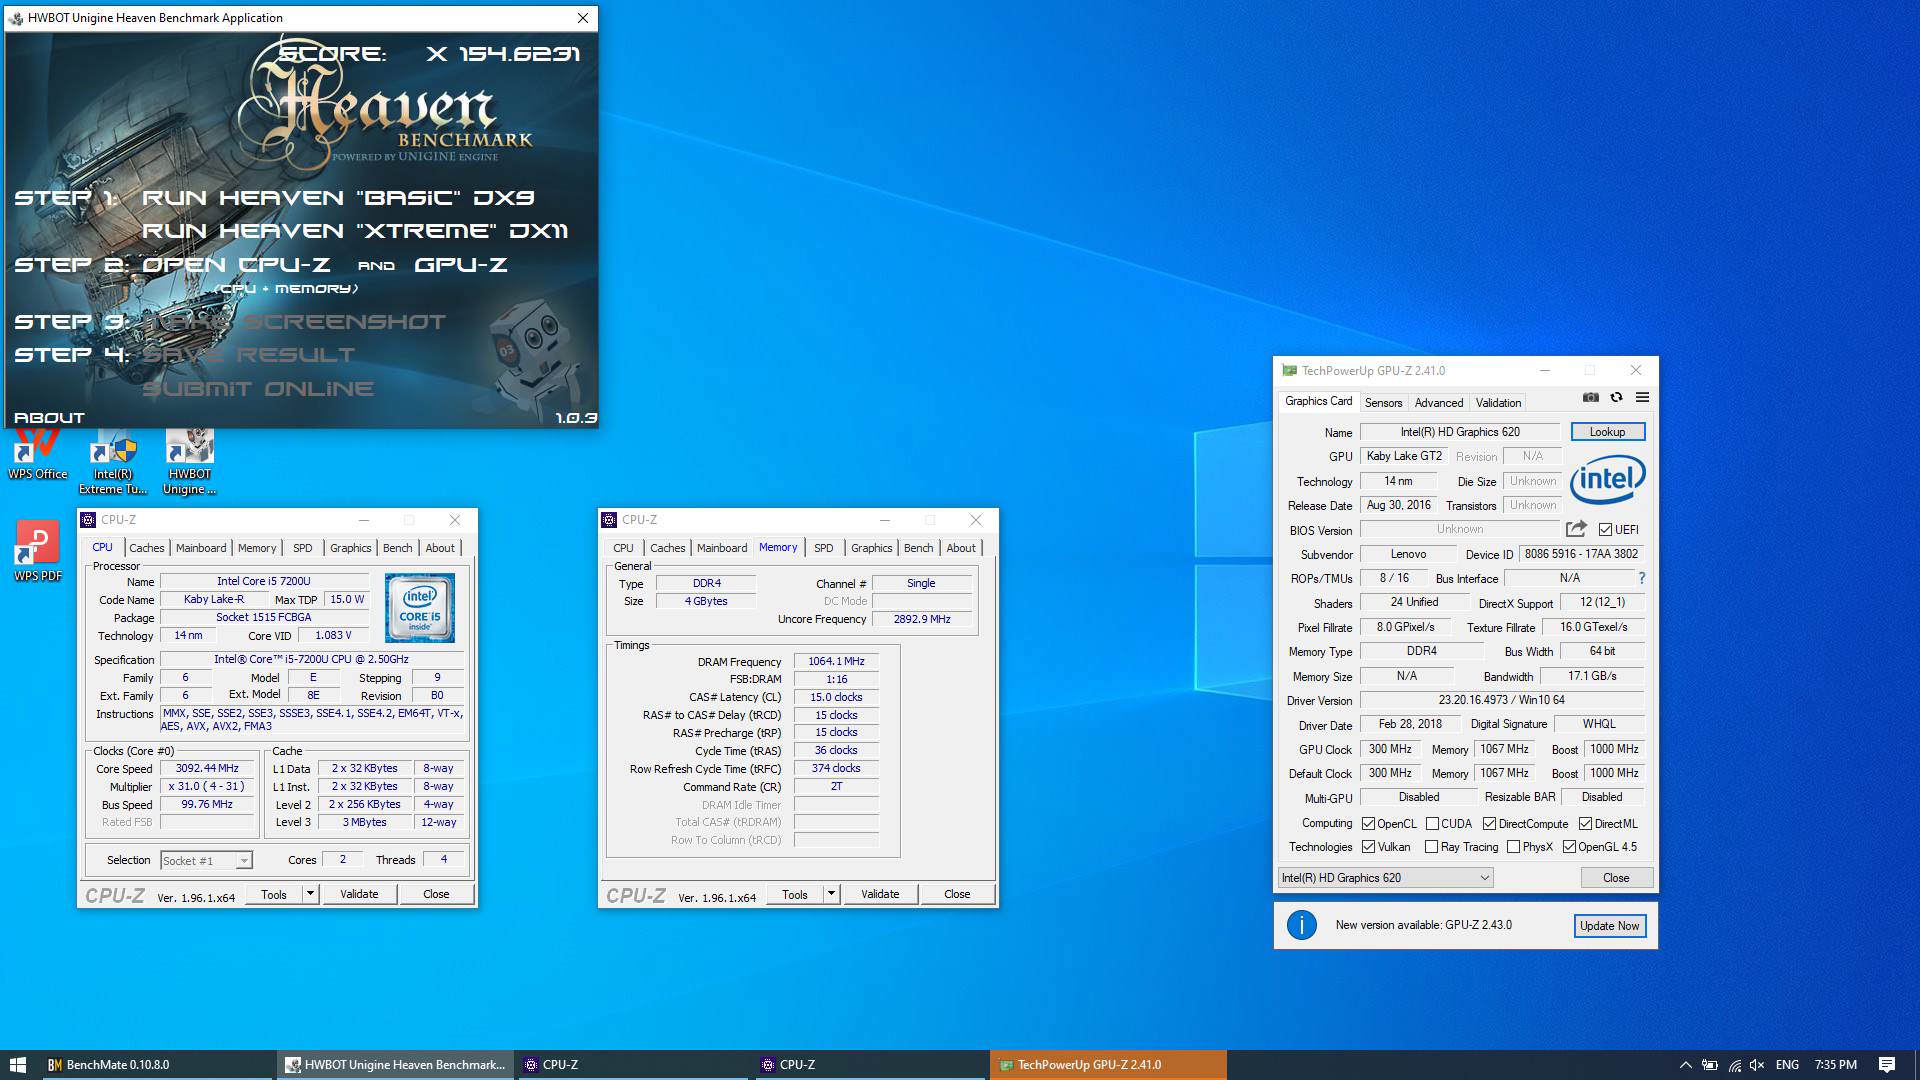Viewport: 1920px width, 1080px height.
Task: Click the battery tray icon
Action: click(x=1710, y=1065)
